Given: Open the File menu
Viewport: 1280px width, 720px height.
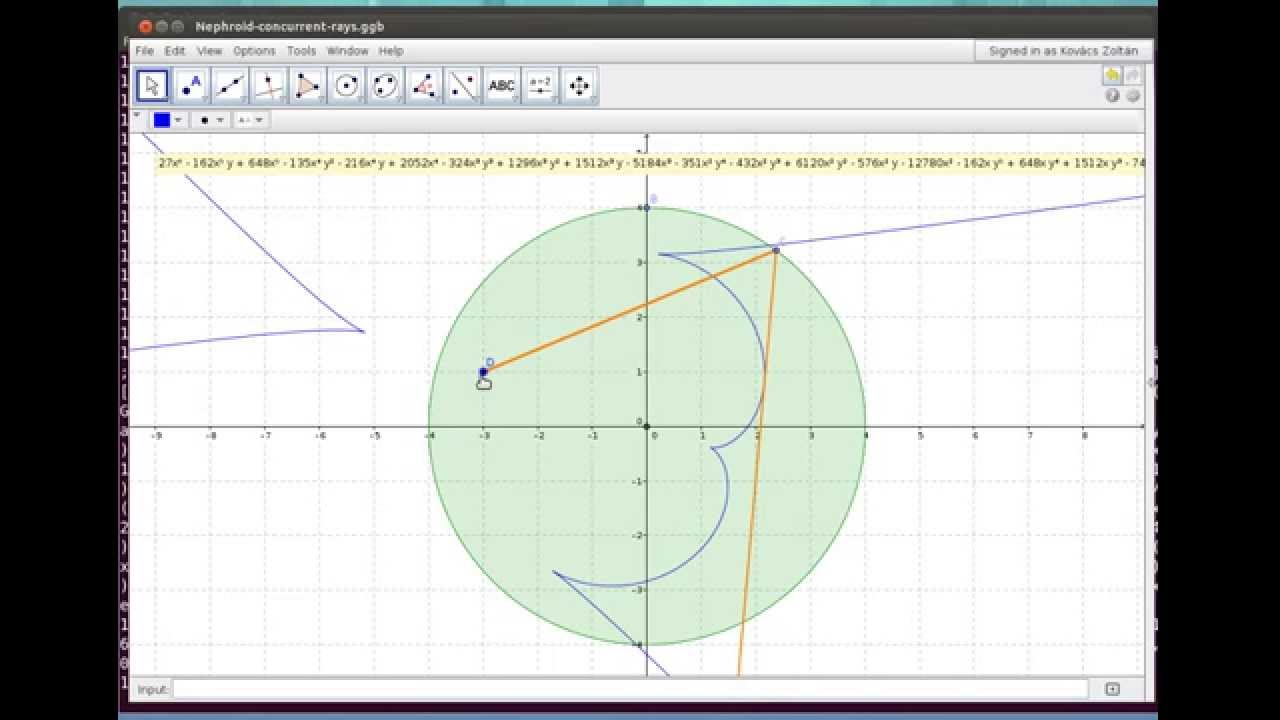Looking at the screenshot, I should point(145,51).
